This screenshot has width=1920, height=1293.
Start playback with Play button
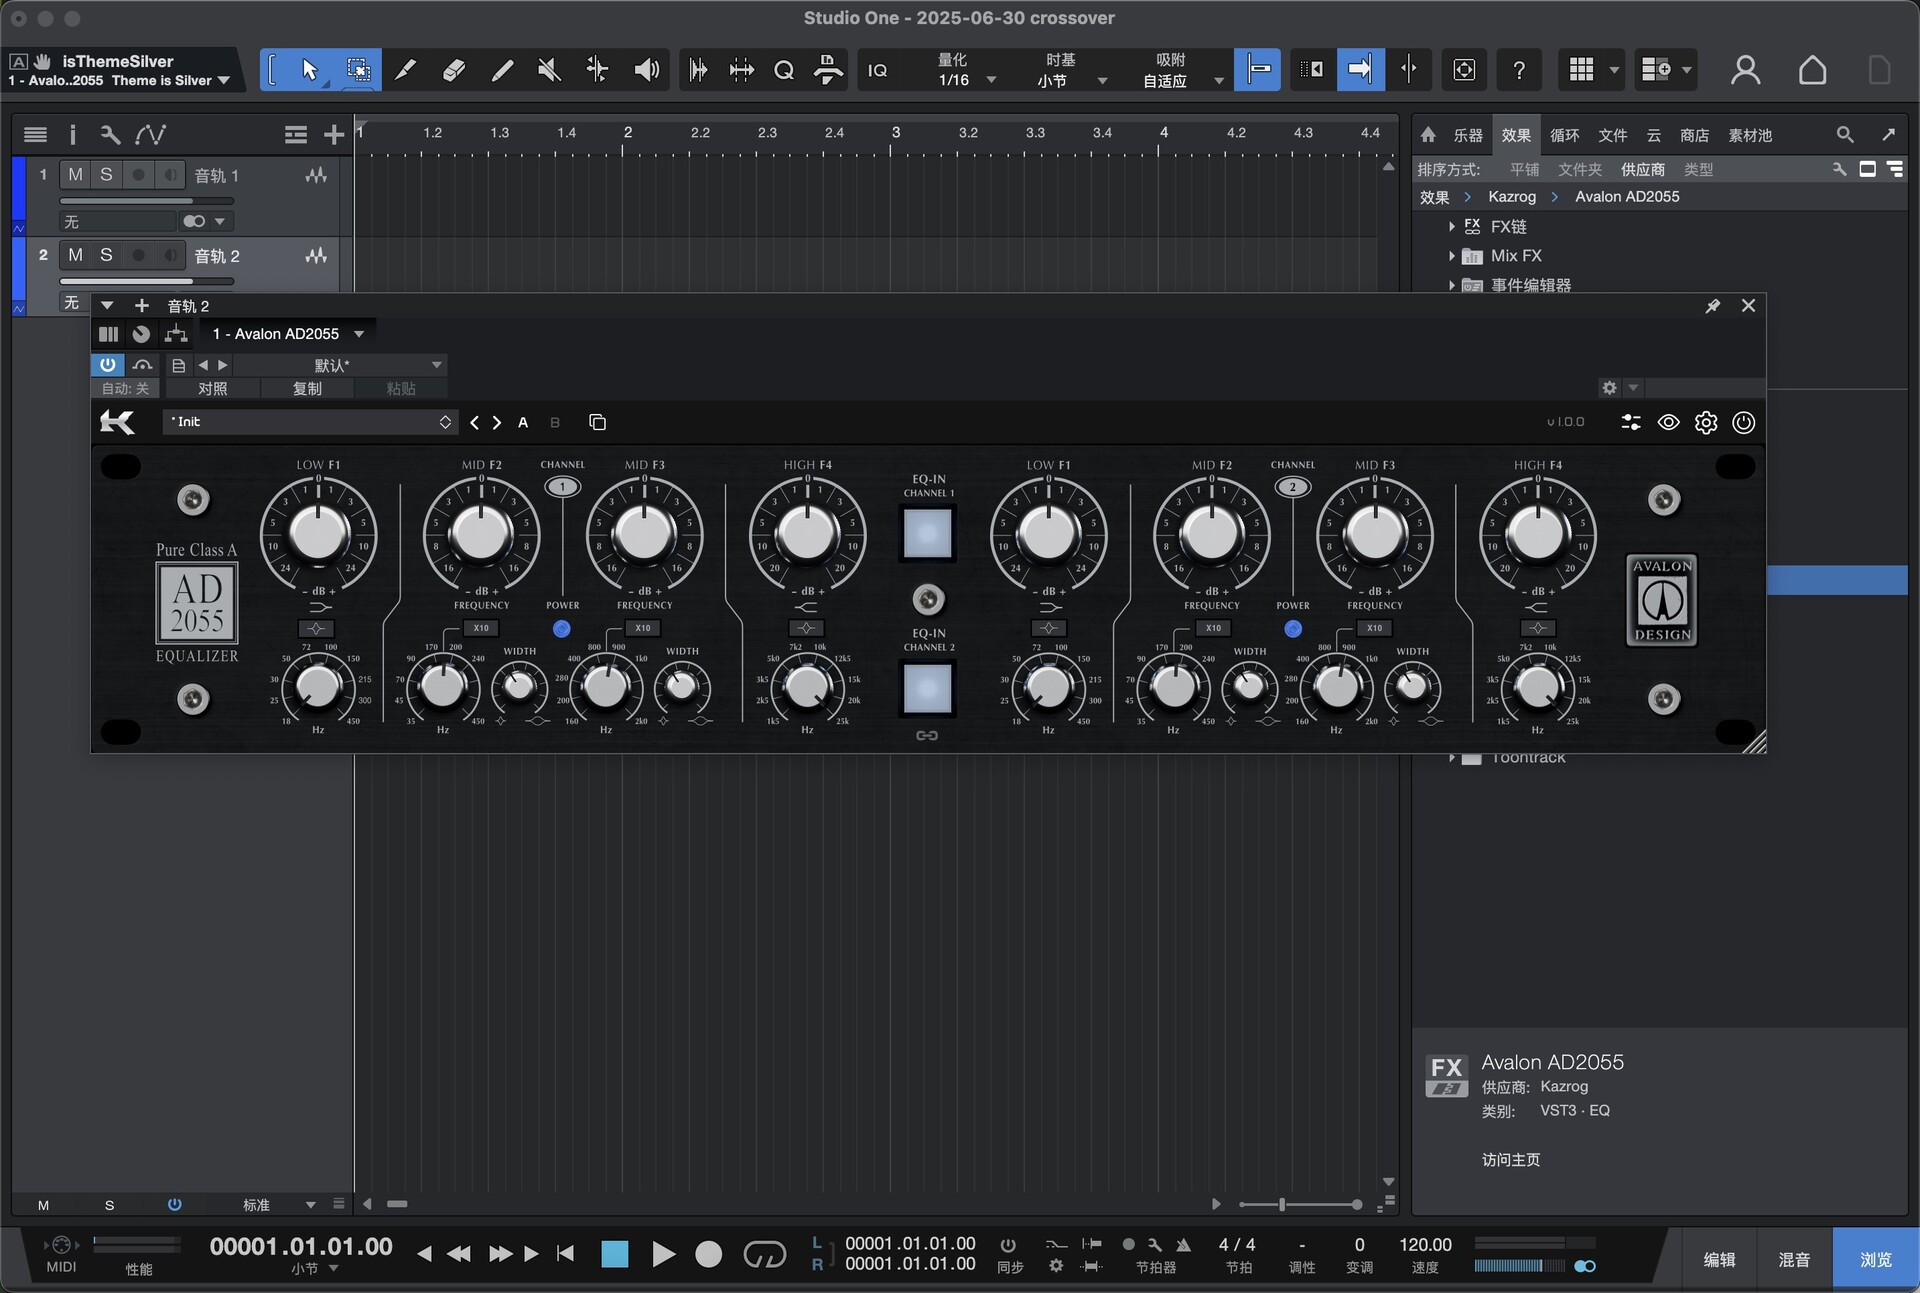662,1254
